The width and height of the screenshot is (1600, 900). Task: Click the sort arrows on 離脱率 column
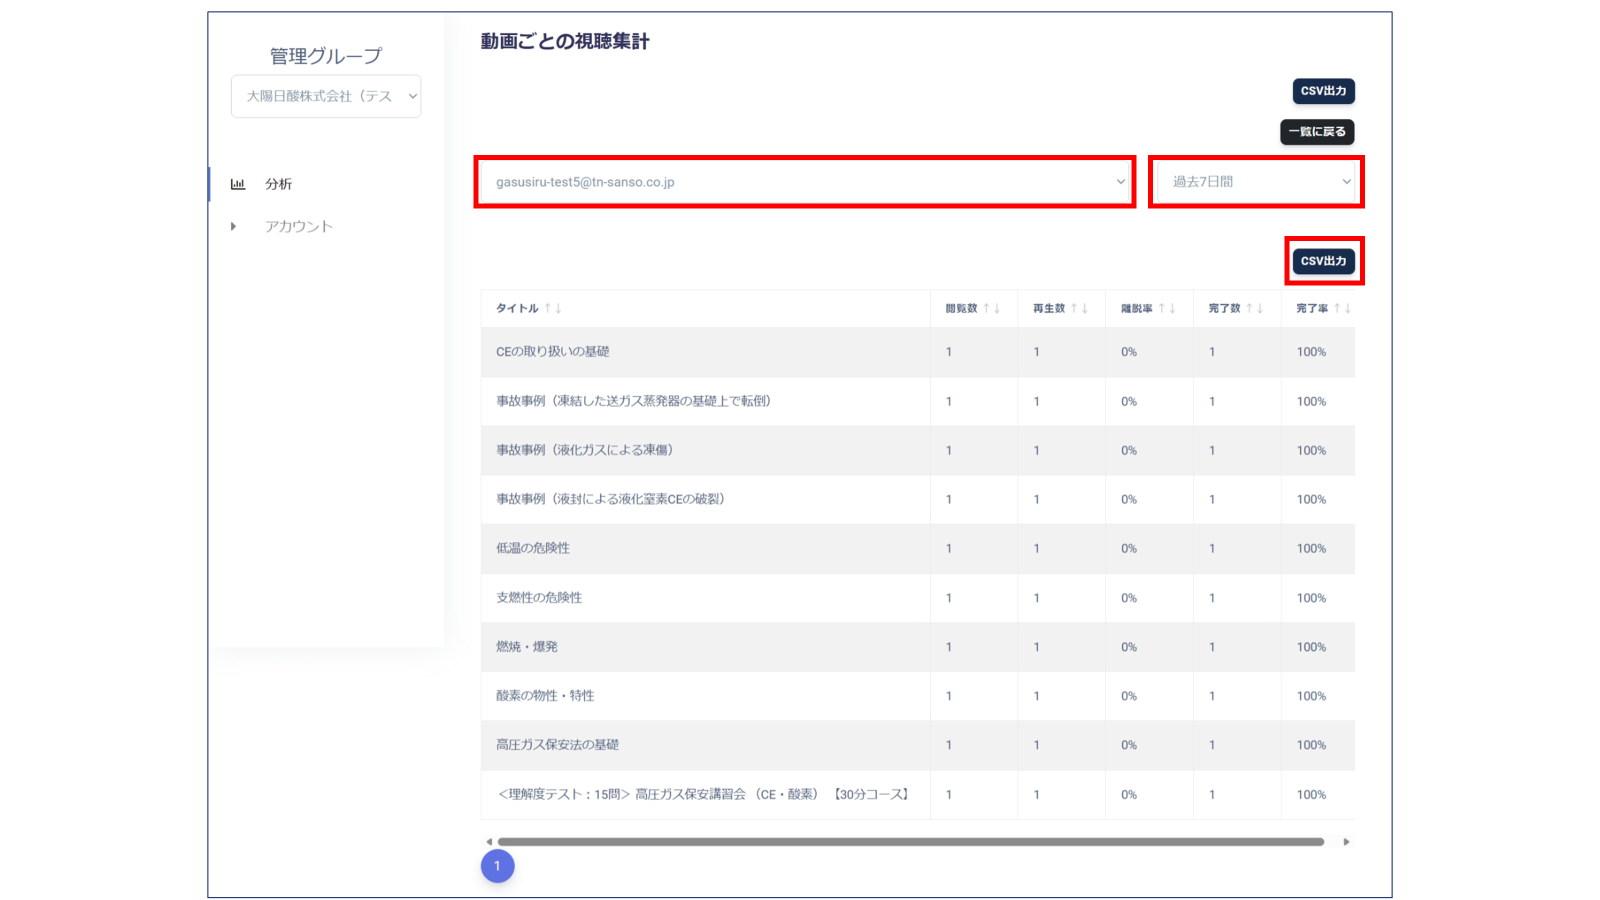[1169, 308]
